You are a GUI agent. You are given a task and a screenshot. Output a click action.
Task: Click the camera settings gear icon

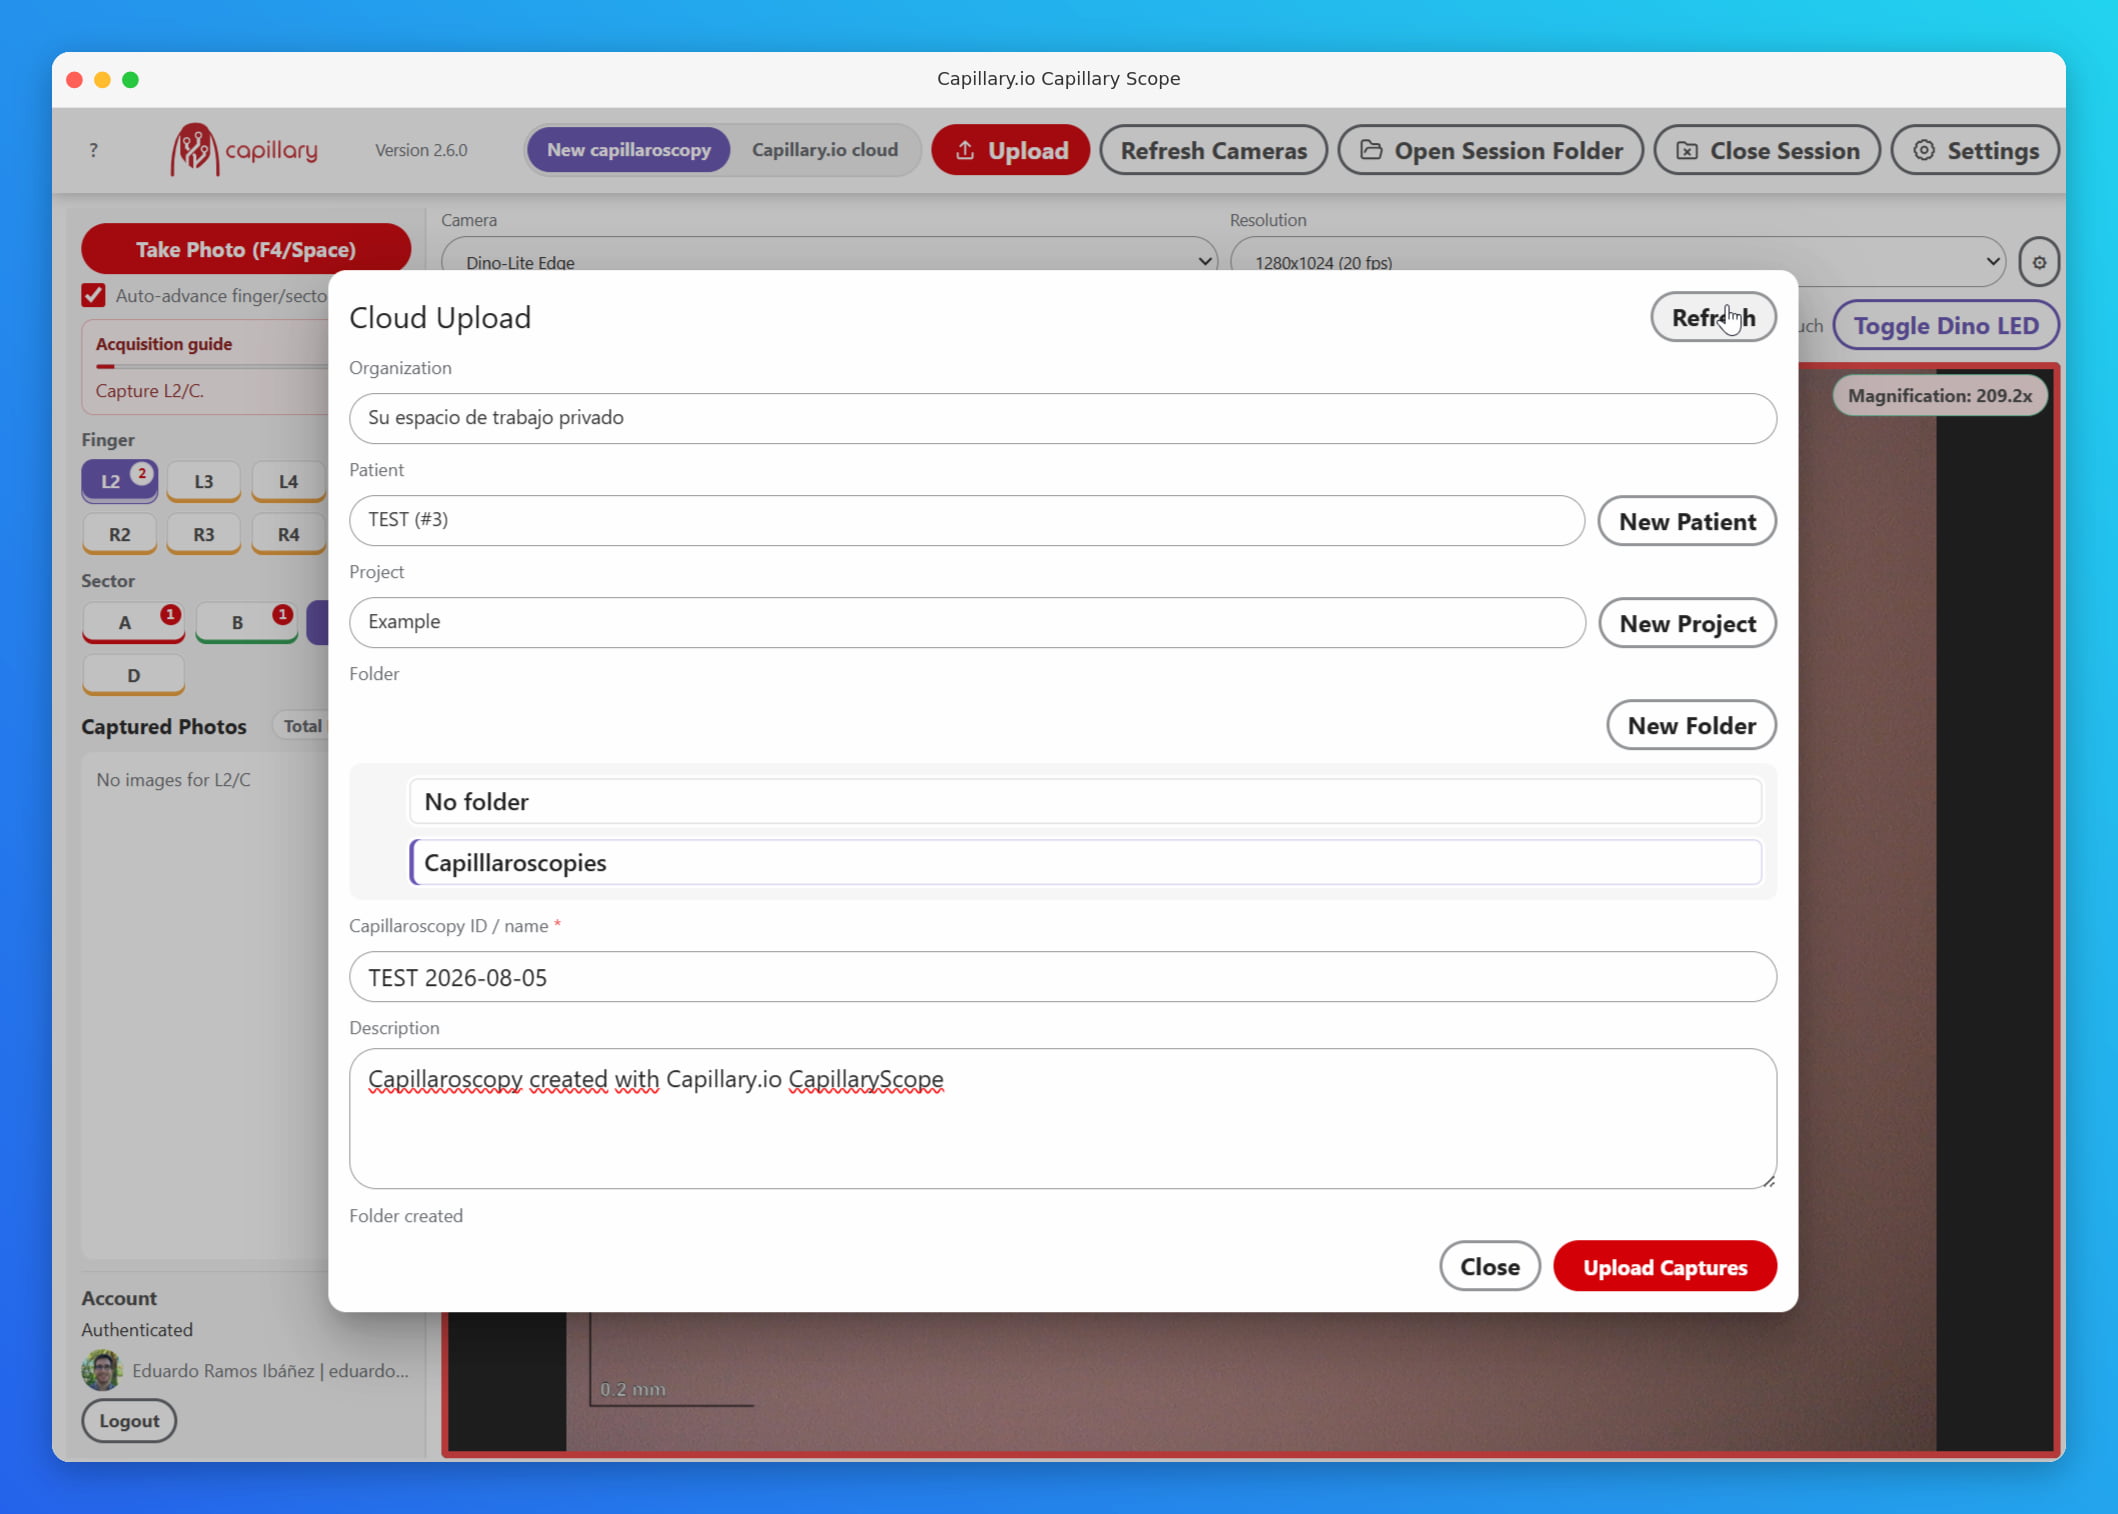2039,262
